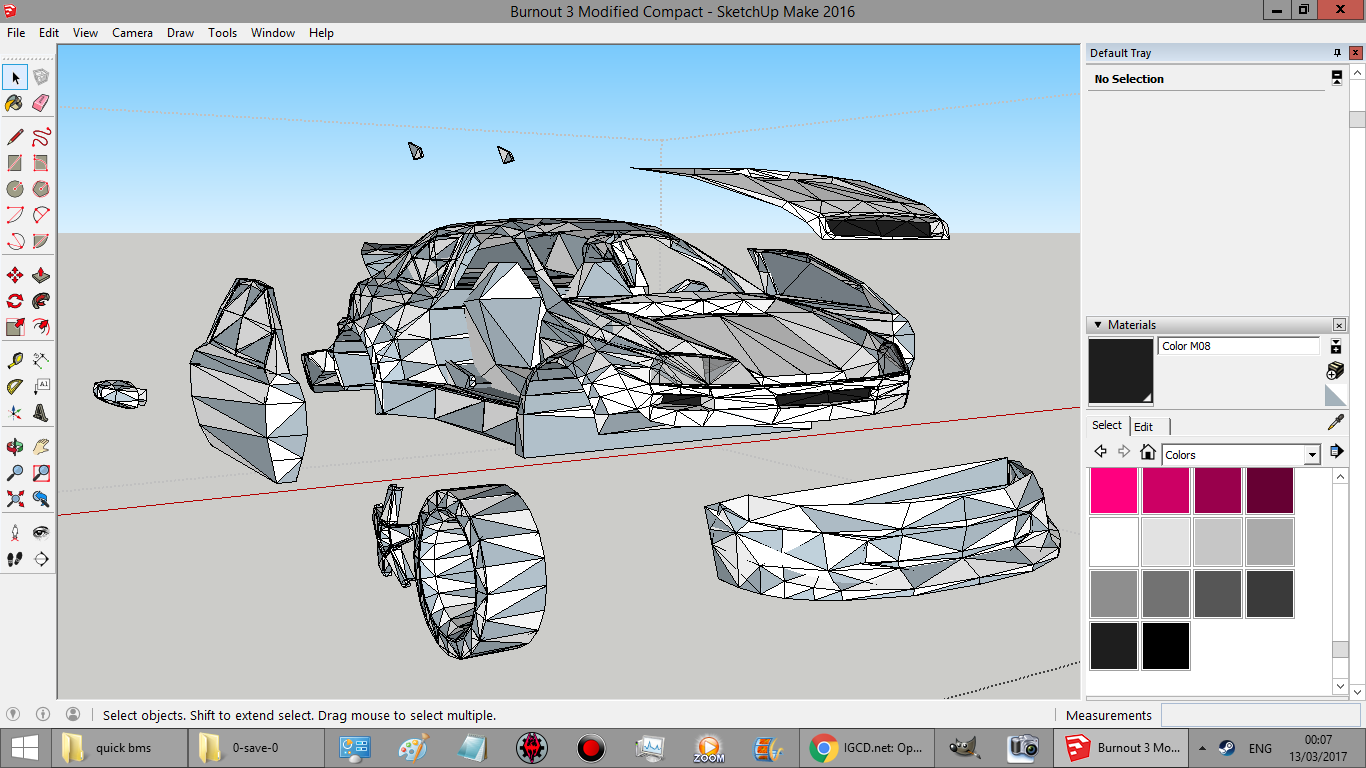
Task: Pick the Push/Pull tool
Action: [x=41, y=275]
